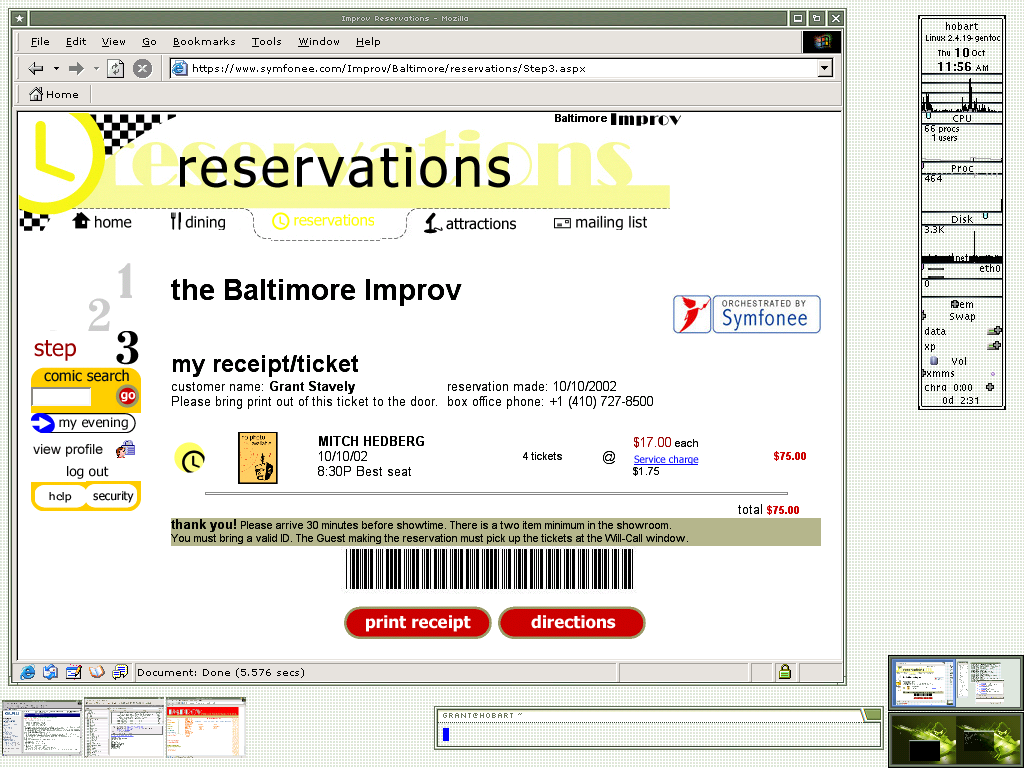Select the first taskbar window thumbnail
The height and width of the screenshot is (768, 1024).
point(42,728)
